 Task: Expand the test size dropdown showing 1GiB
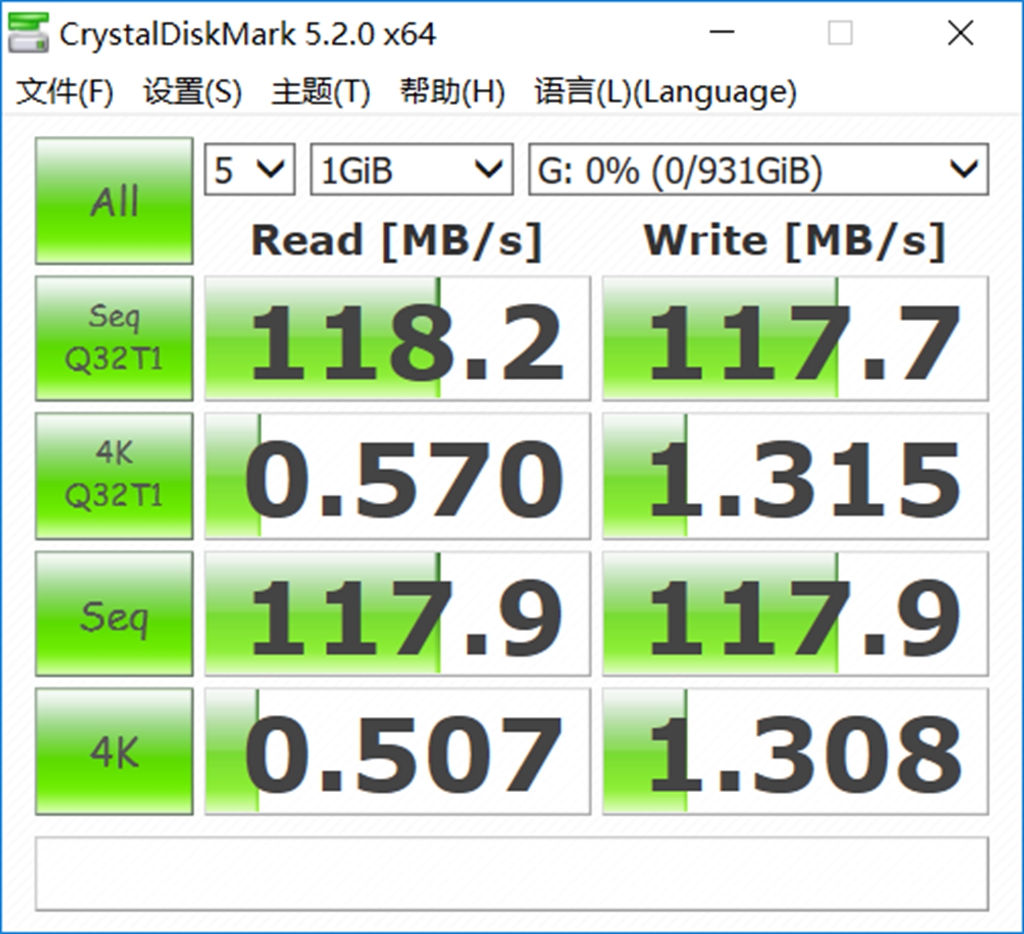tap(411, 170)
